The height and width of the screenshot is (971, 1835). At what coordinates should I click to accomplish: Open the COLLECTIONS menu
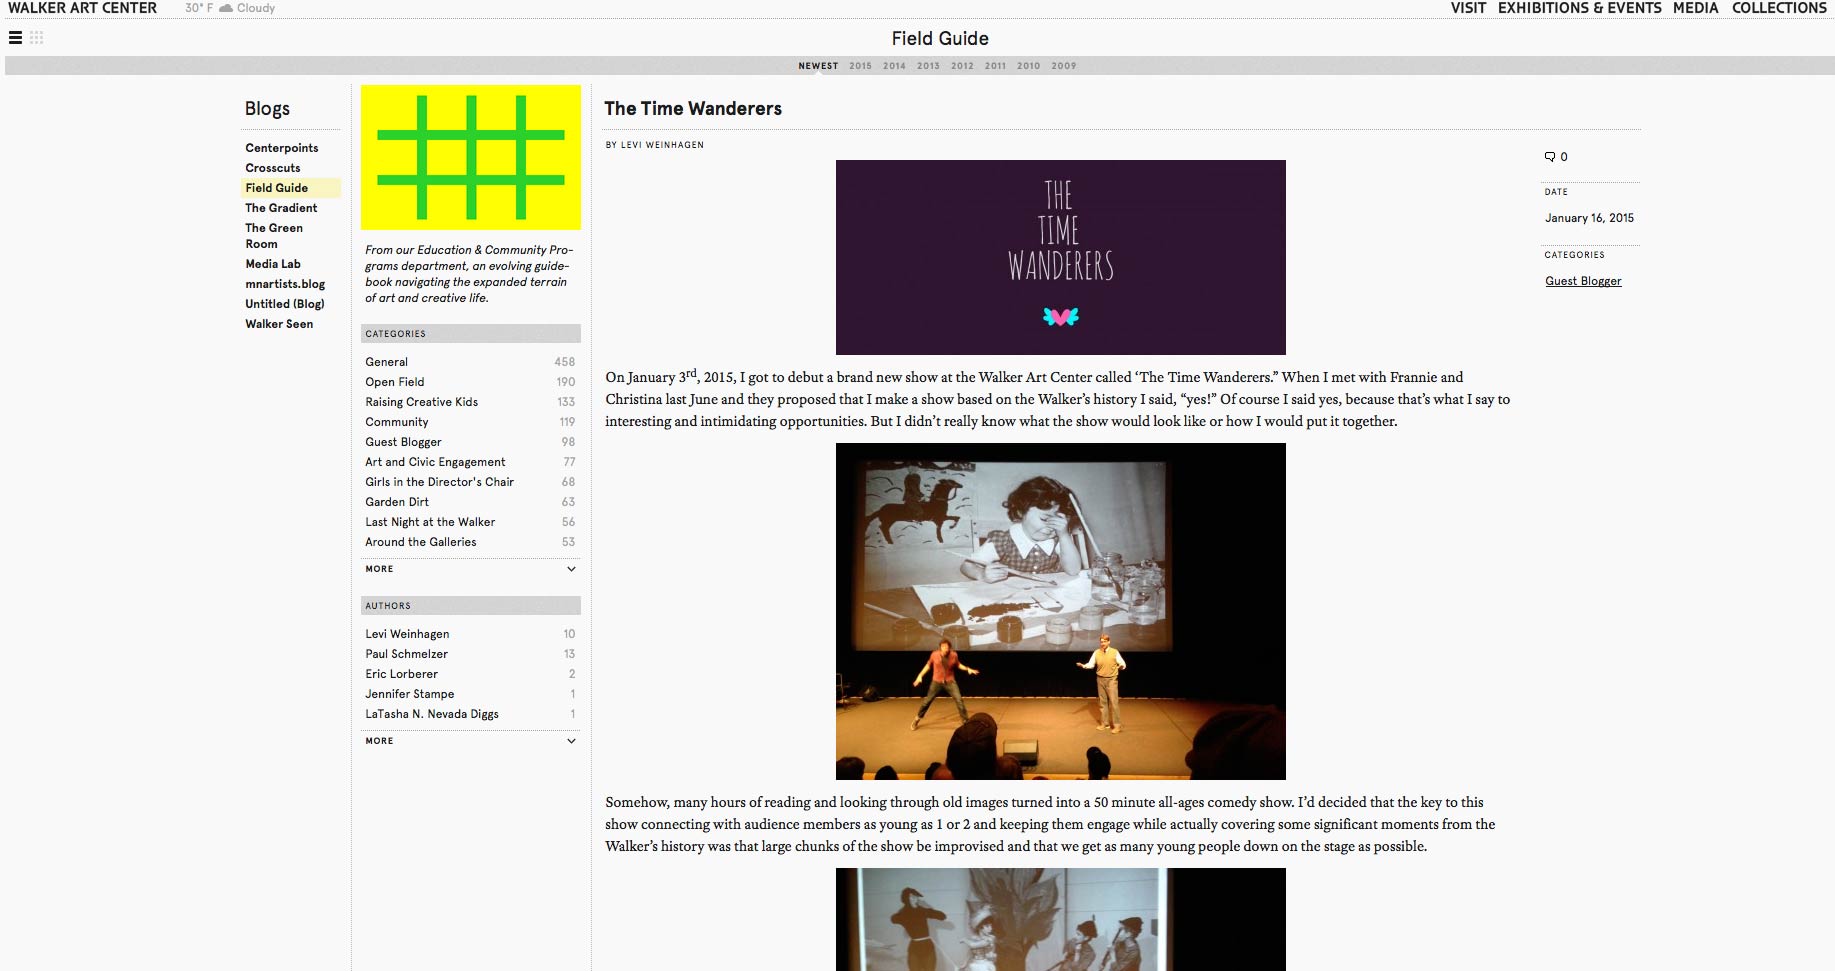click(x=1779, y=8)
